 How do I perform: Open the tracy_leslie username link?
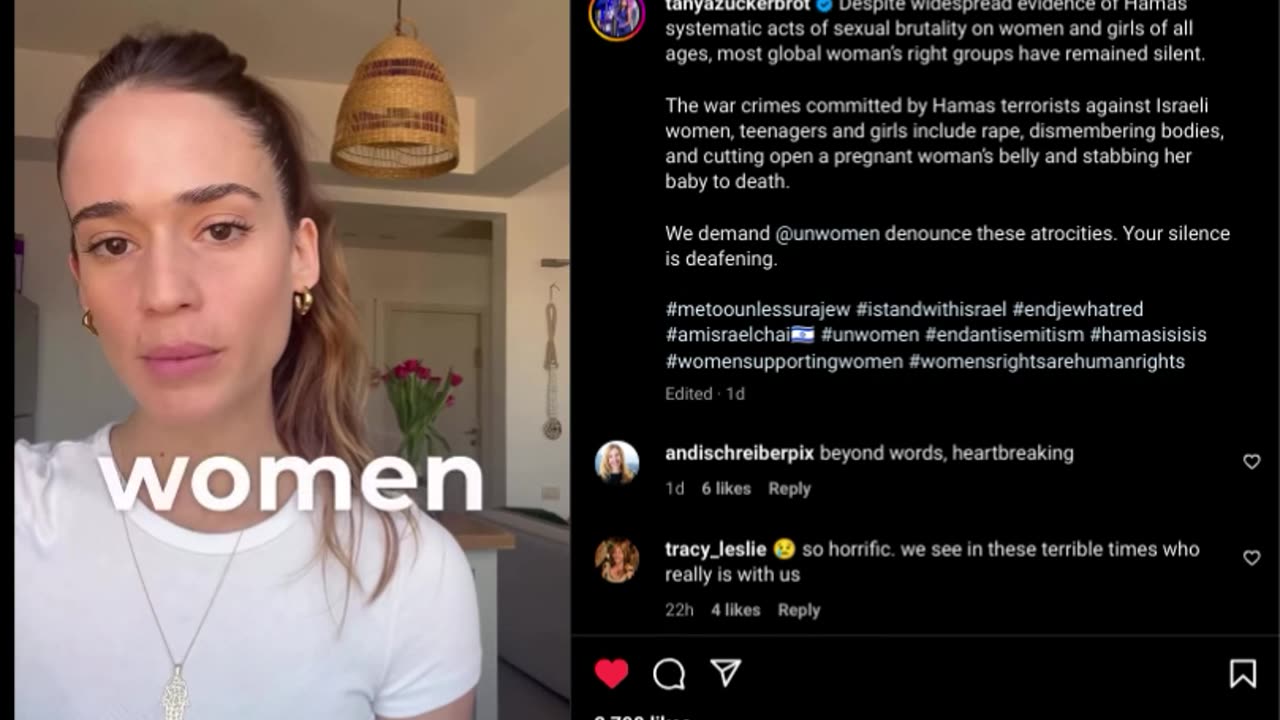pyautogui.click(x=716, y=549)
